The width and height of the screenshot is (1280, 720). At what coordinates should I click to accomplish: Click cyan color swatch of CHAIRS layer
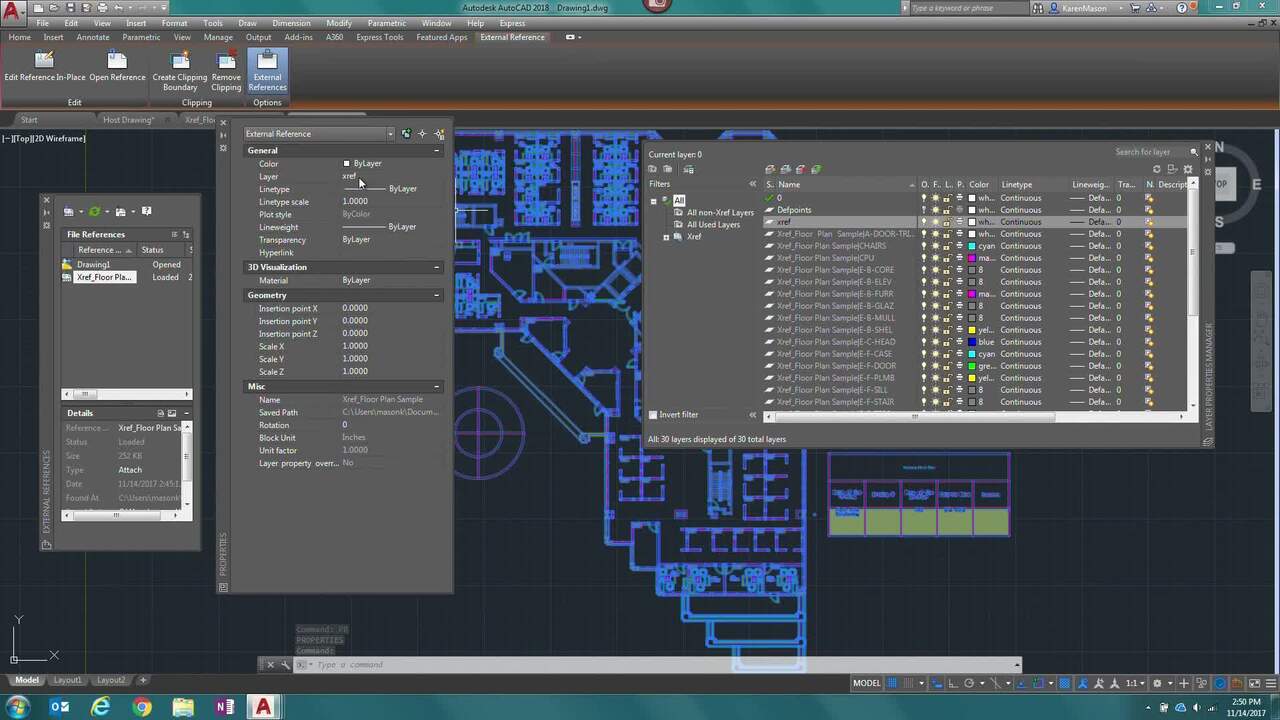tap(972, 246)
